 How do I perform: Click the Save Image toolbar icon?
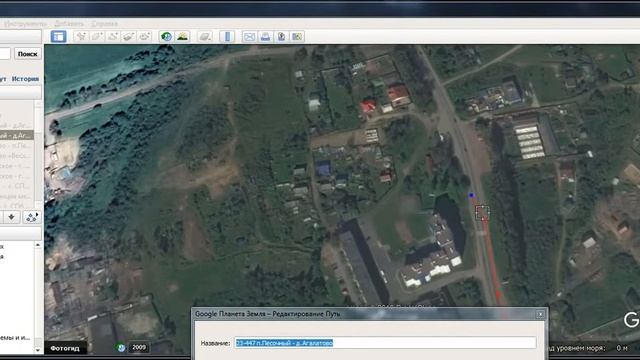281,37
